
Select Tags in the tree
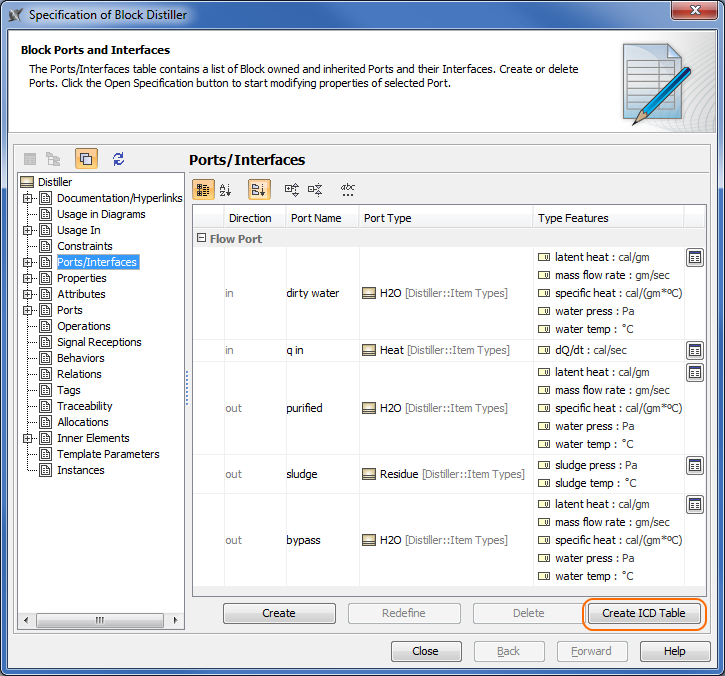68,390
